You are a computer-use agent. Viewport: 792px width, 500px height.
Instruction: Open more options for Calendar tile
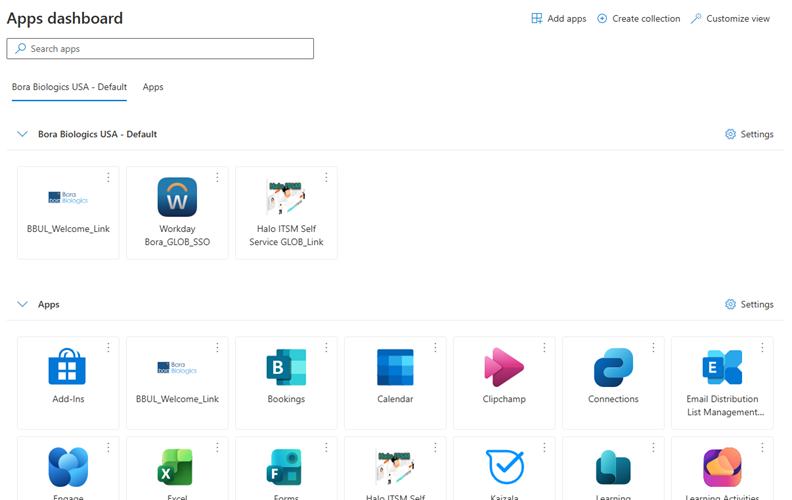[x=435, y=347]
